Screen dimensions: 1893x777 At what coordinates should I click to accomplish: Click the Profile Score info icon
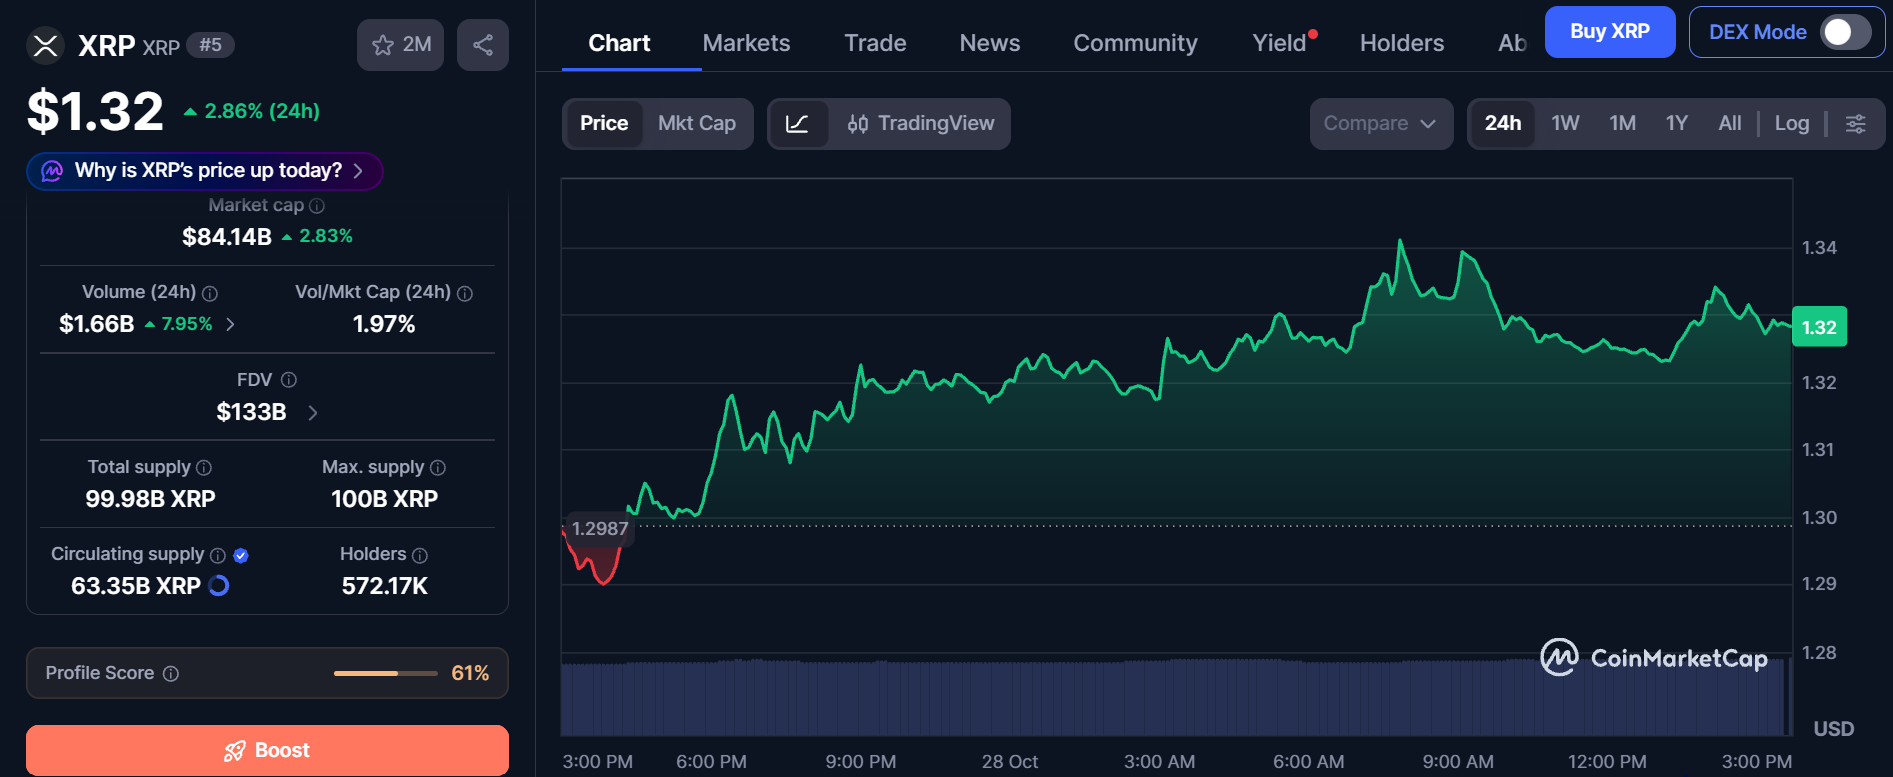click(x=171, y=674)
